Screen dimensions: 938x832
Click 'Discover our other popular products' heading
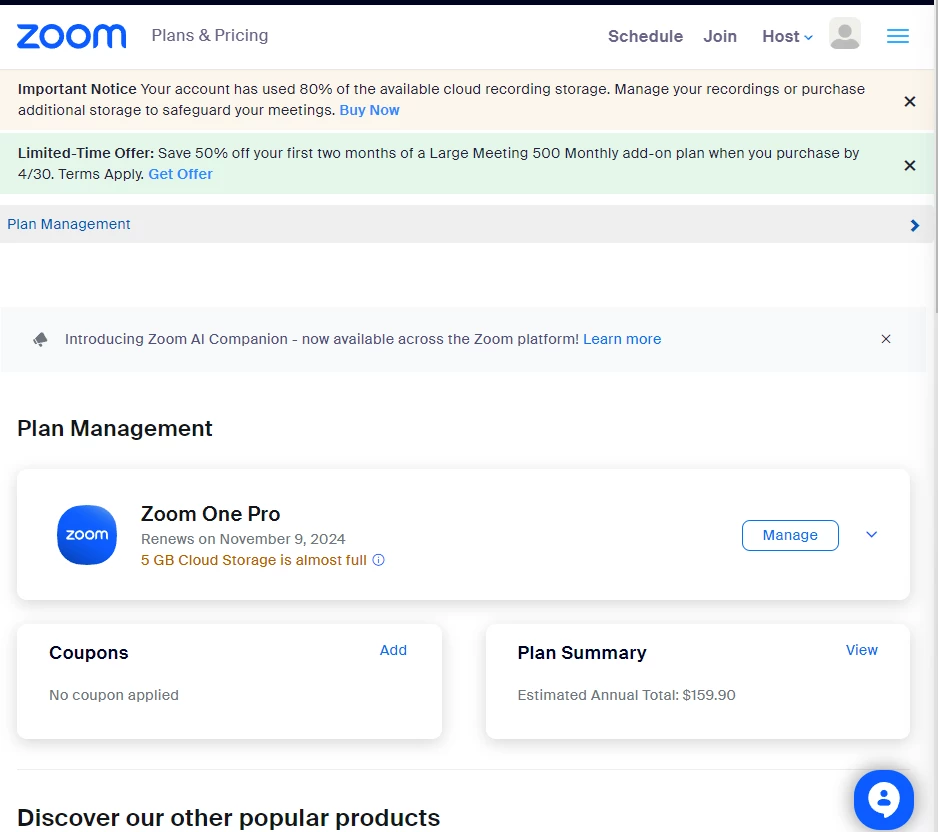(229, 818)
